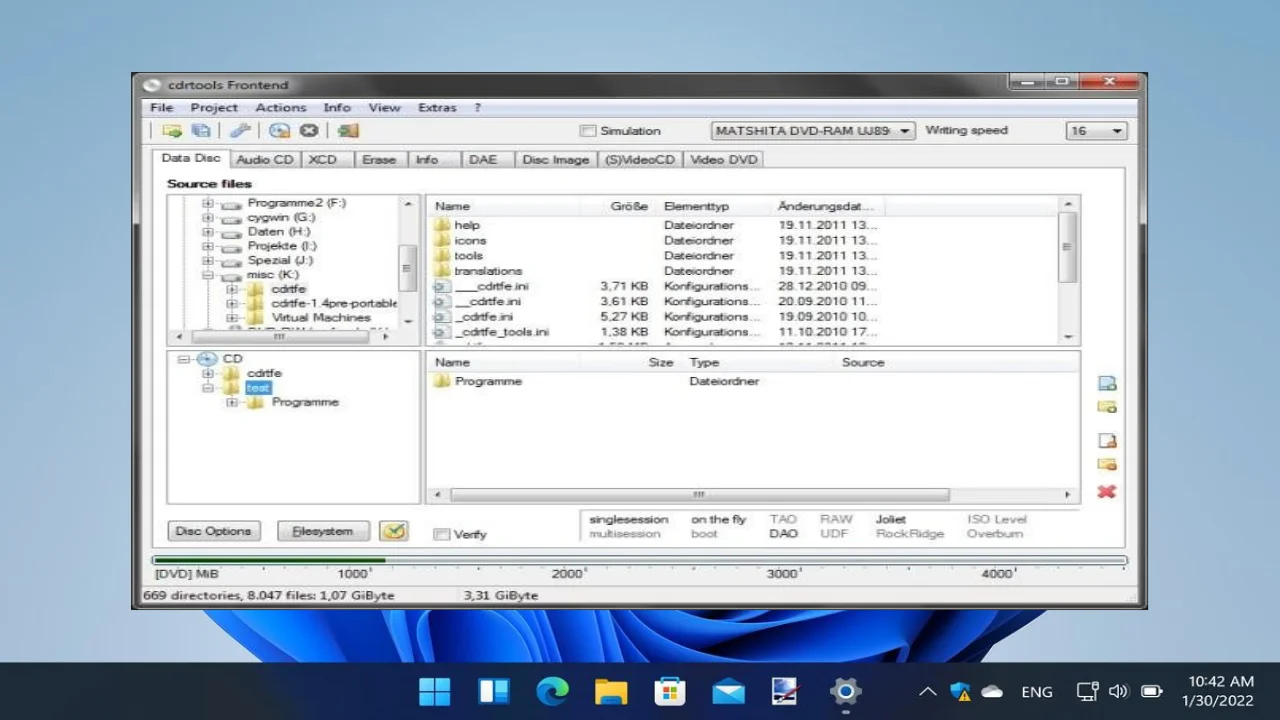The image size is (1280, 720).
Task: Click the new folder icon above red X
Action: click(x=1107, y=464)
